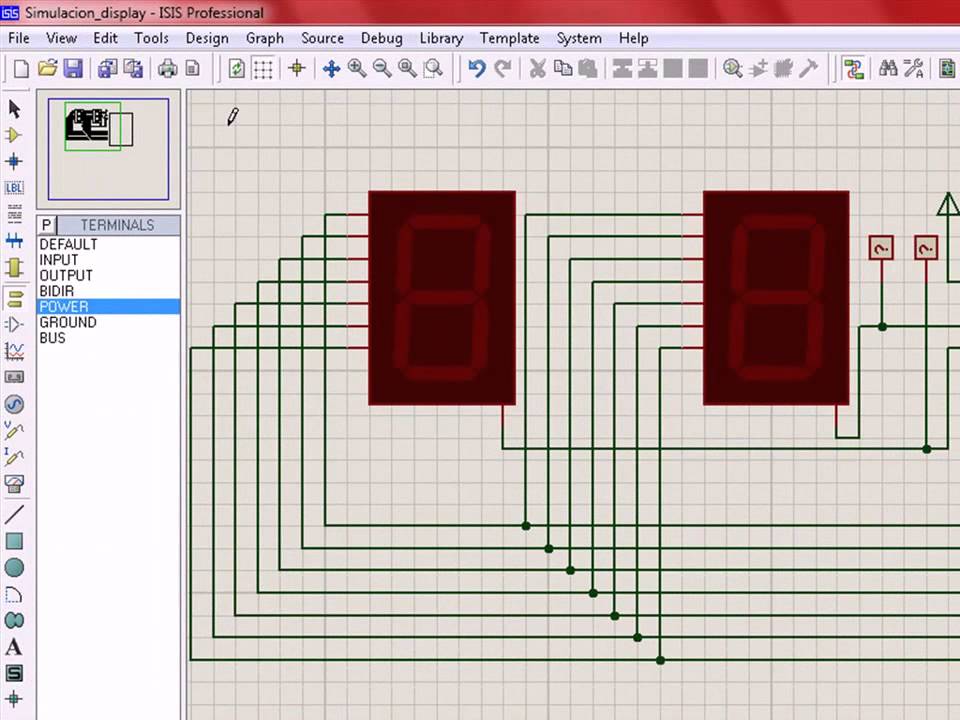Image resolution: width=960 pixels, height=720 pixels.
Task: Select the 2D Symbols S tool
Action: (14, 673)
